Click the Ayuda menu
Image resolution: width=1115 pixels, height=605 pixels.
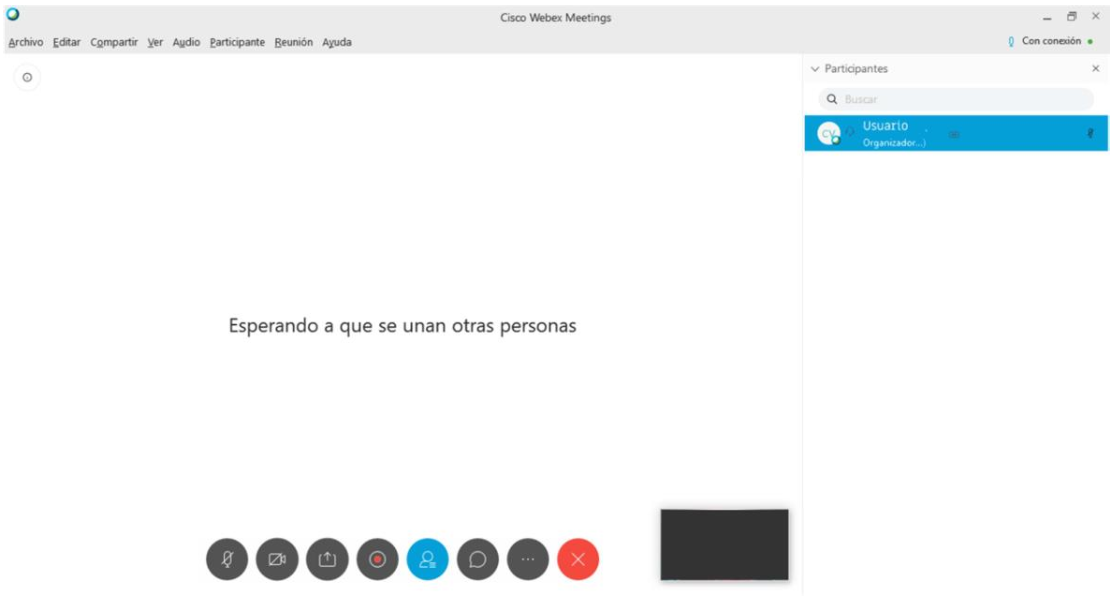pos(337,42)
